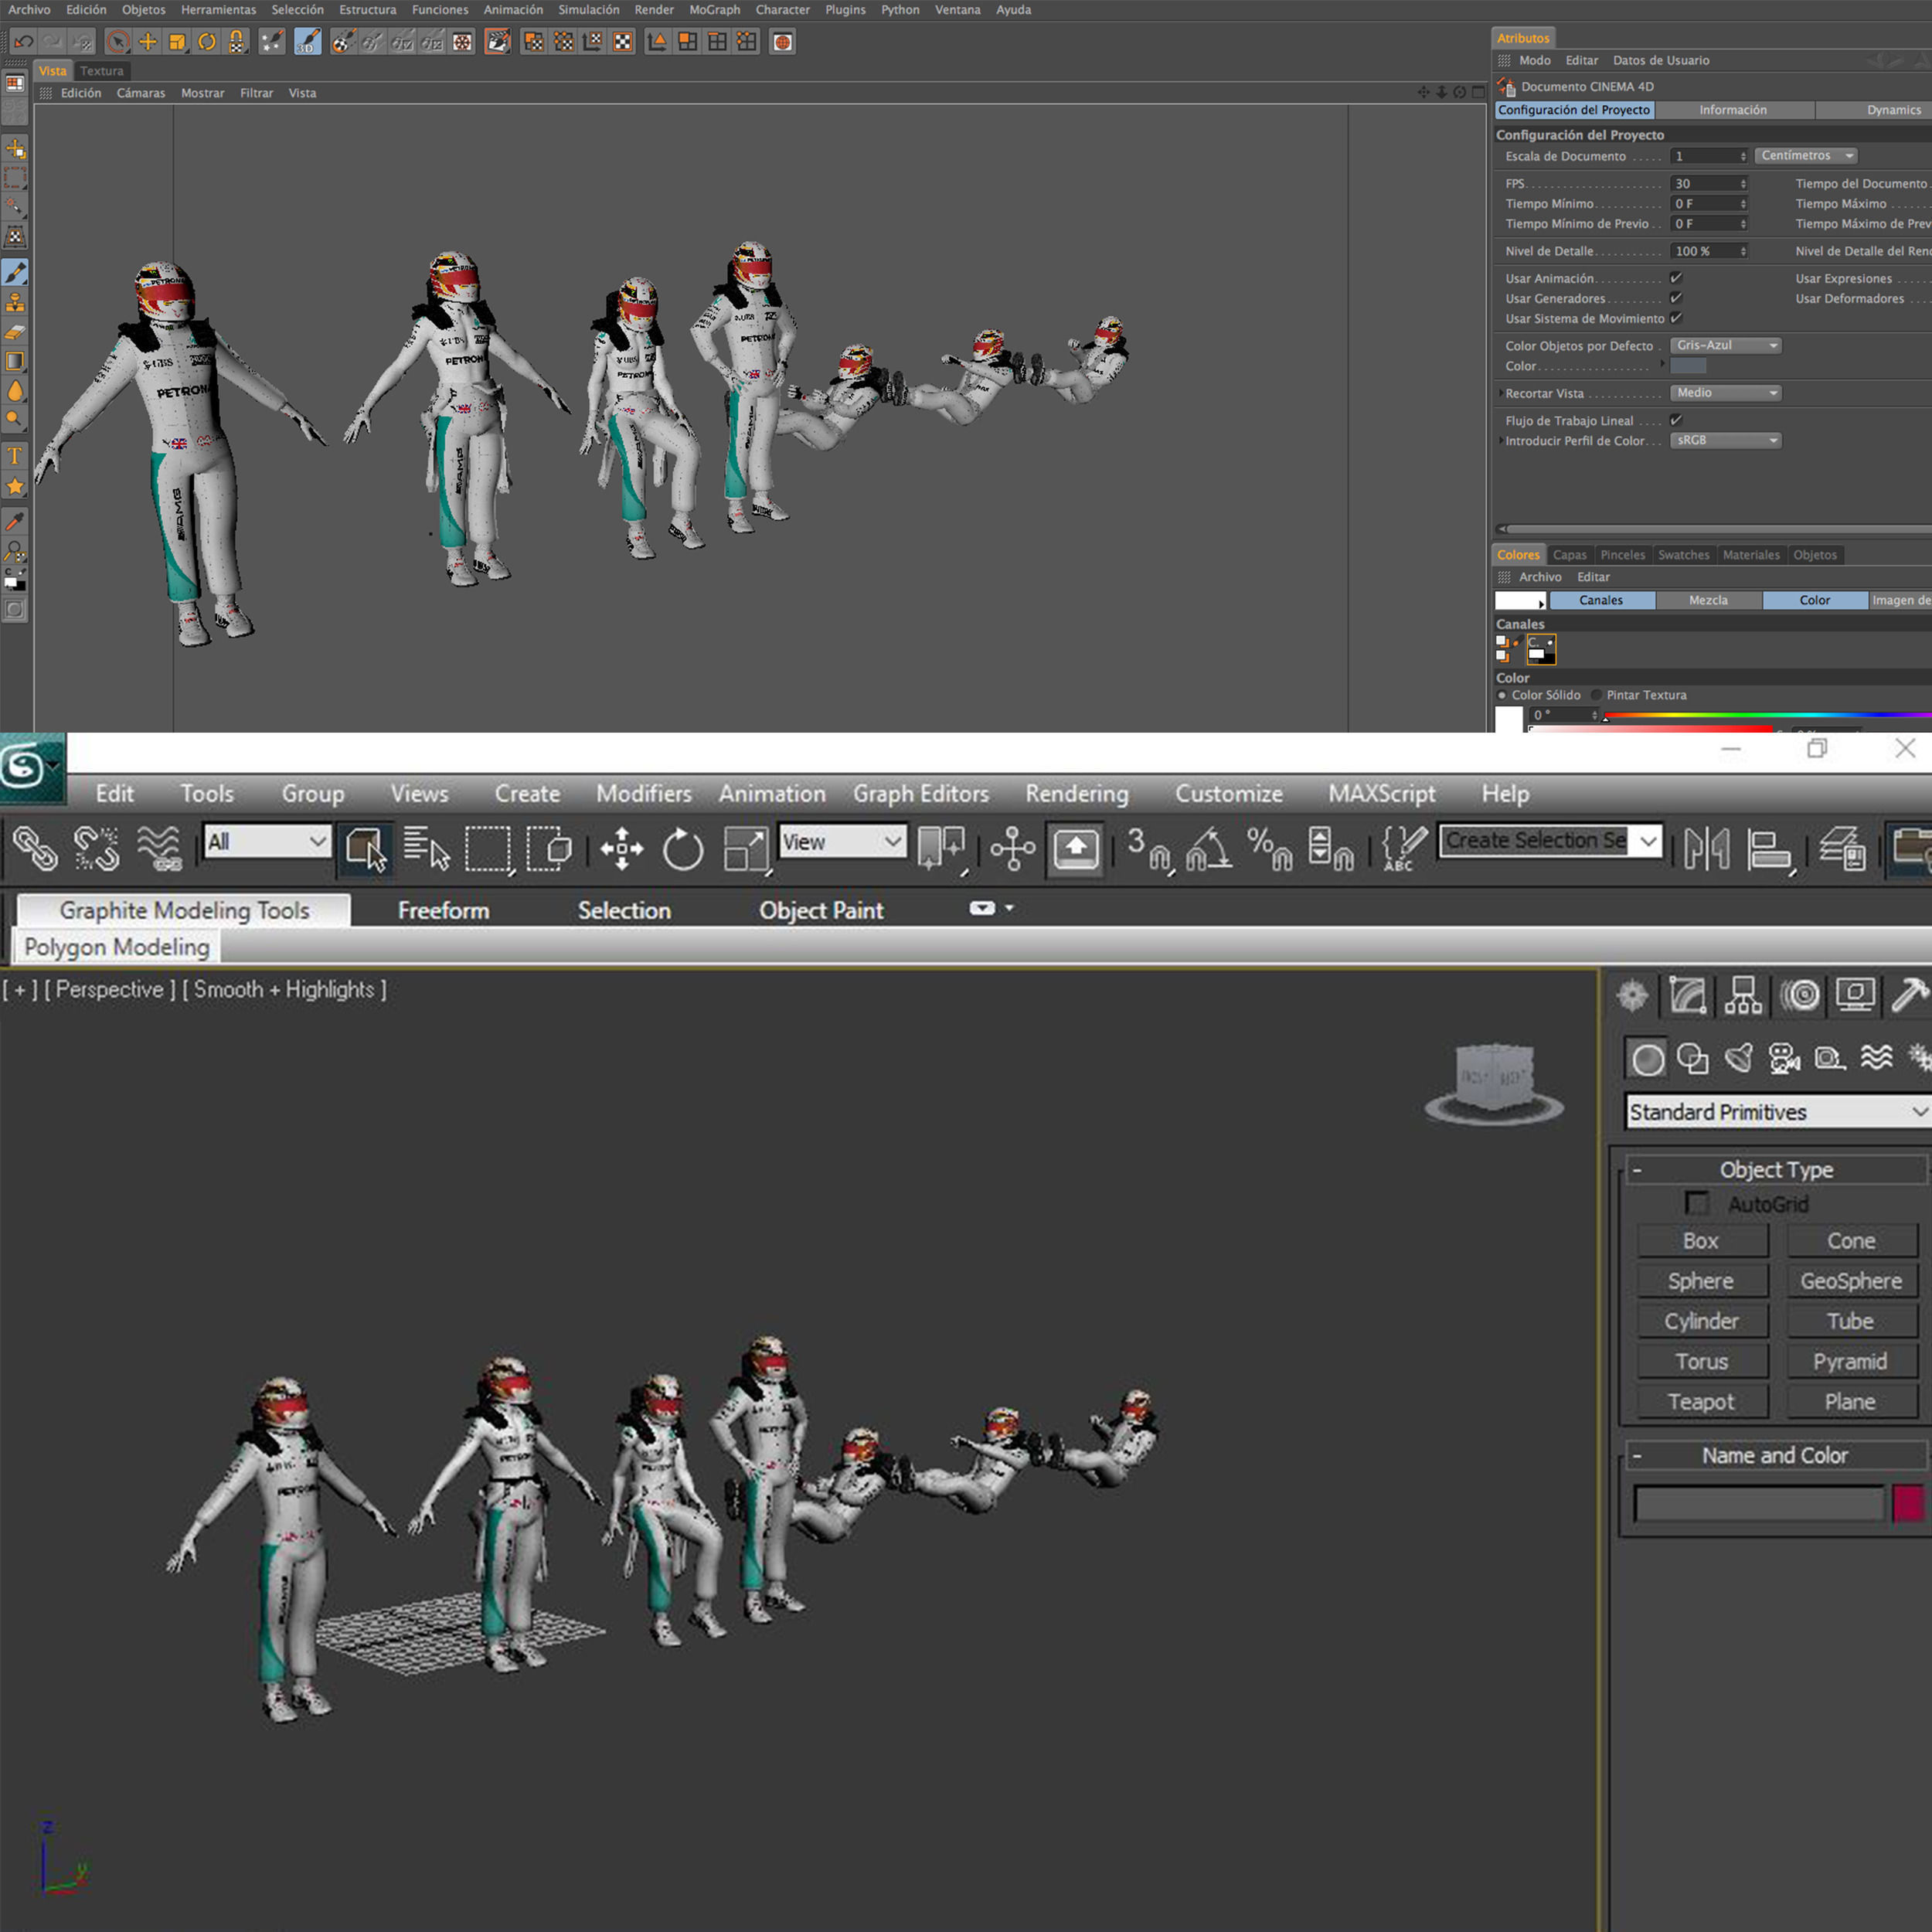Viewport: 1932px width, 1932px height.
Task: Toggle Flujo de Trabajo Lineal checkbox
Action: pyautogui.click(x=1676, y=420)
